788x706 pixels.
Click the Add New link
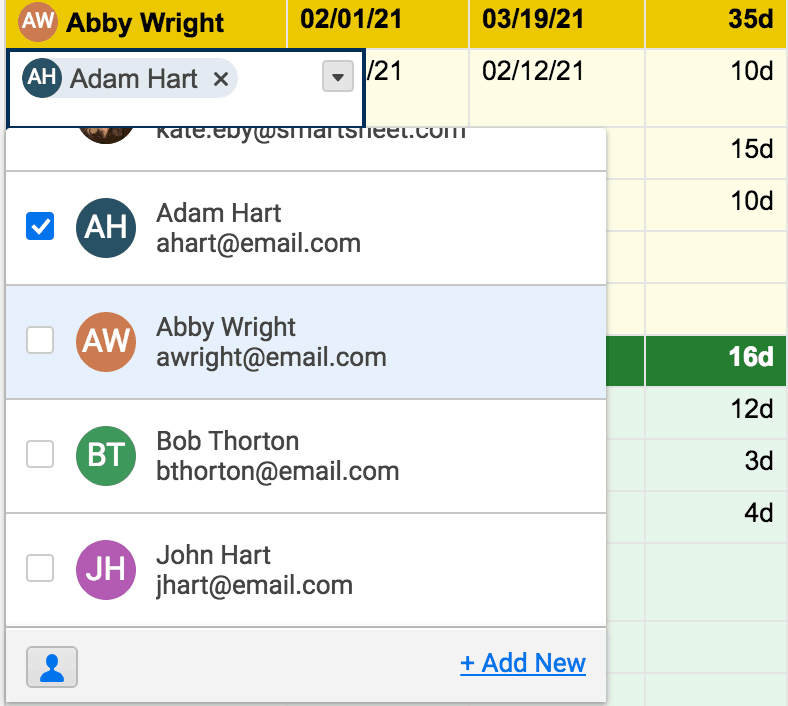pos(523,663)
